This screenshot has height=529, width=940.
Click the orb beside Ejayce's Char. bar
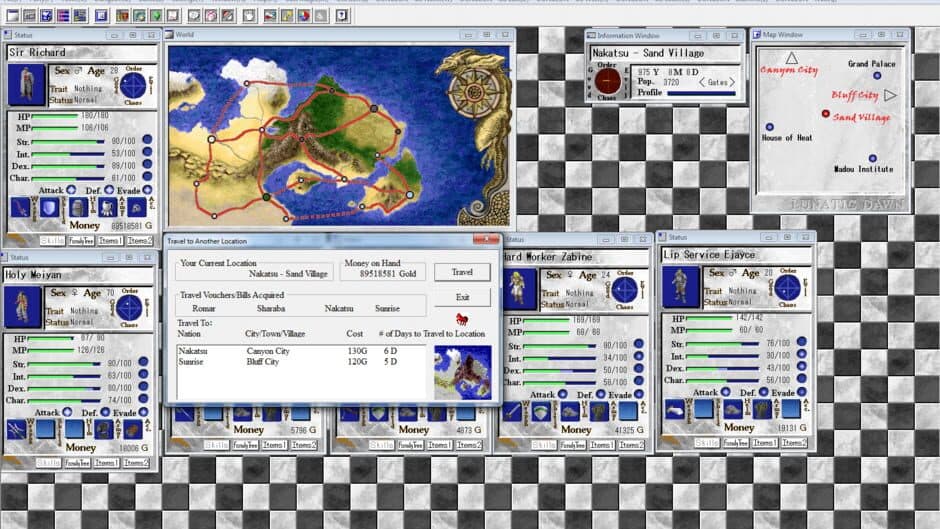(802, 378)
